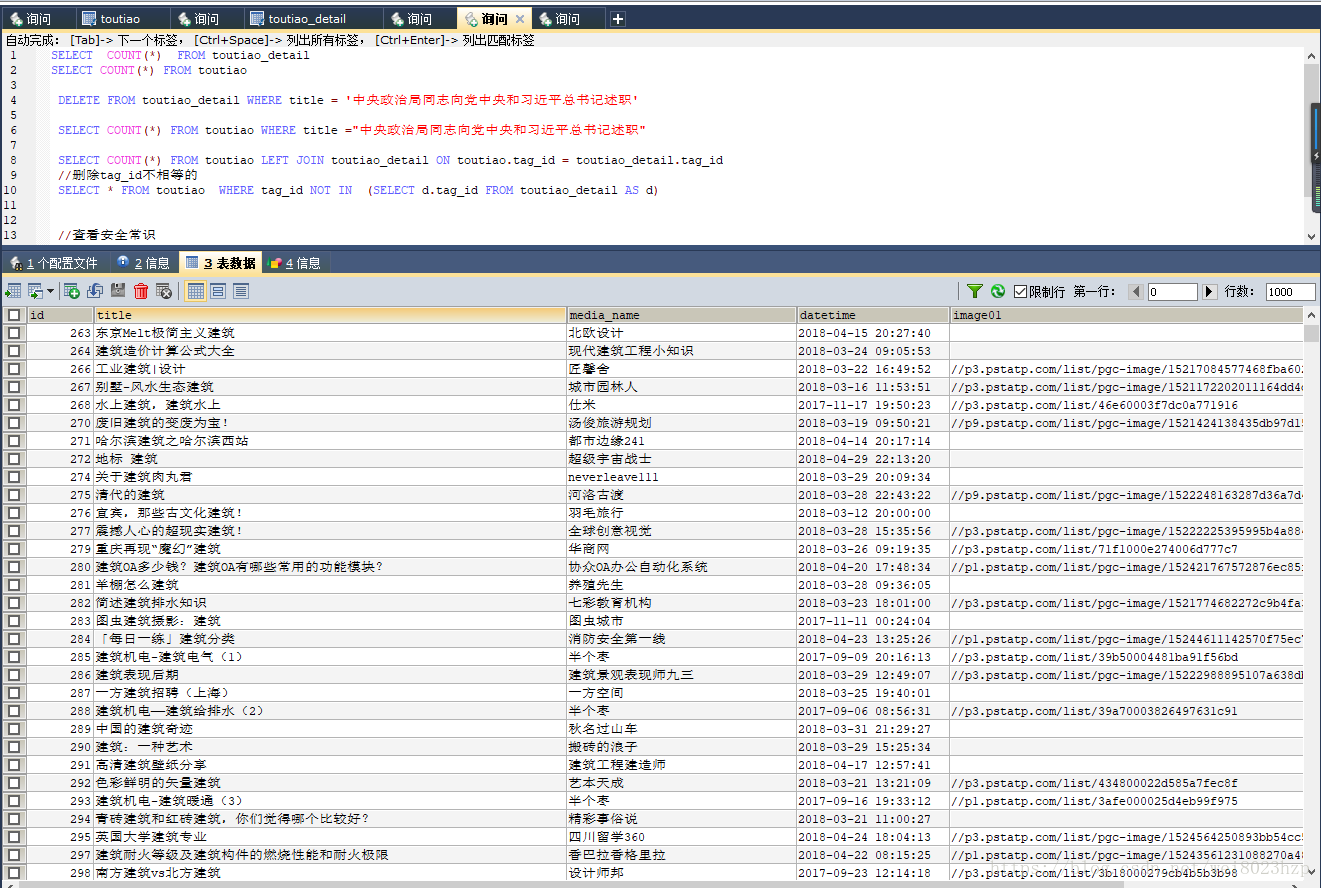Cancel pending changes icon
1321x888 pixels.
164,291
